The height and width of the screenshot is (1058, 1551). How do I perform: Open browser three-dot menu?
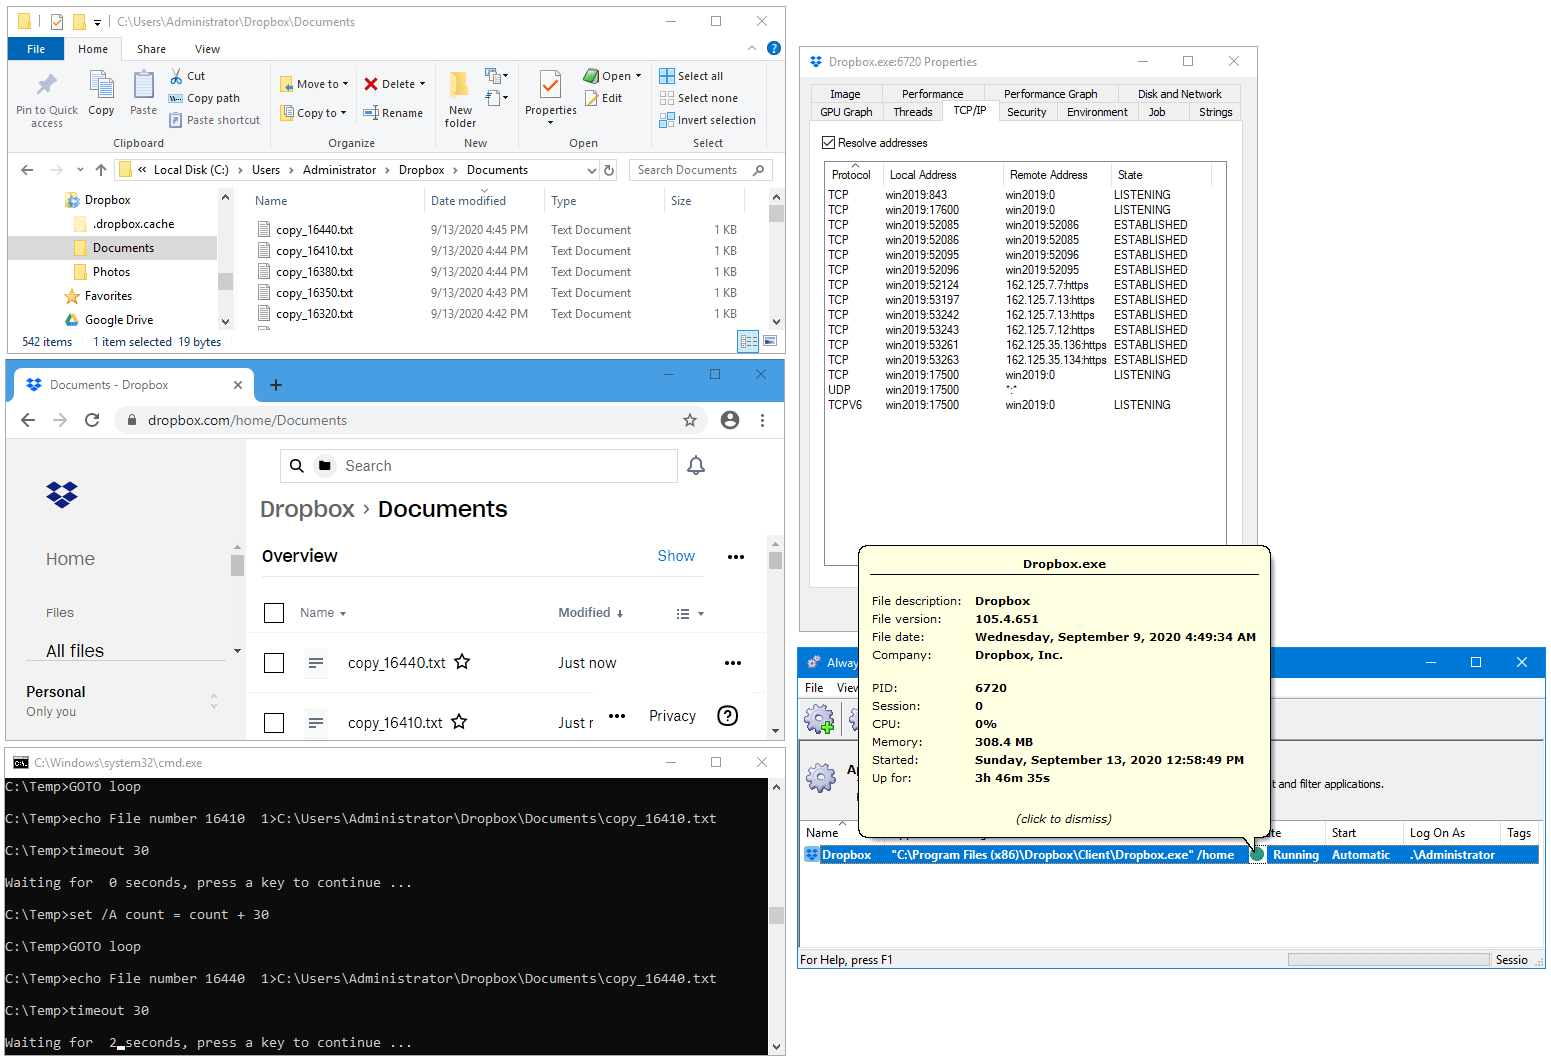[x=762, y=420]
